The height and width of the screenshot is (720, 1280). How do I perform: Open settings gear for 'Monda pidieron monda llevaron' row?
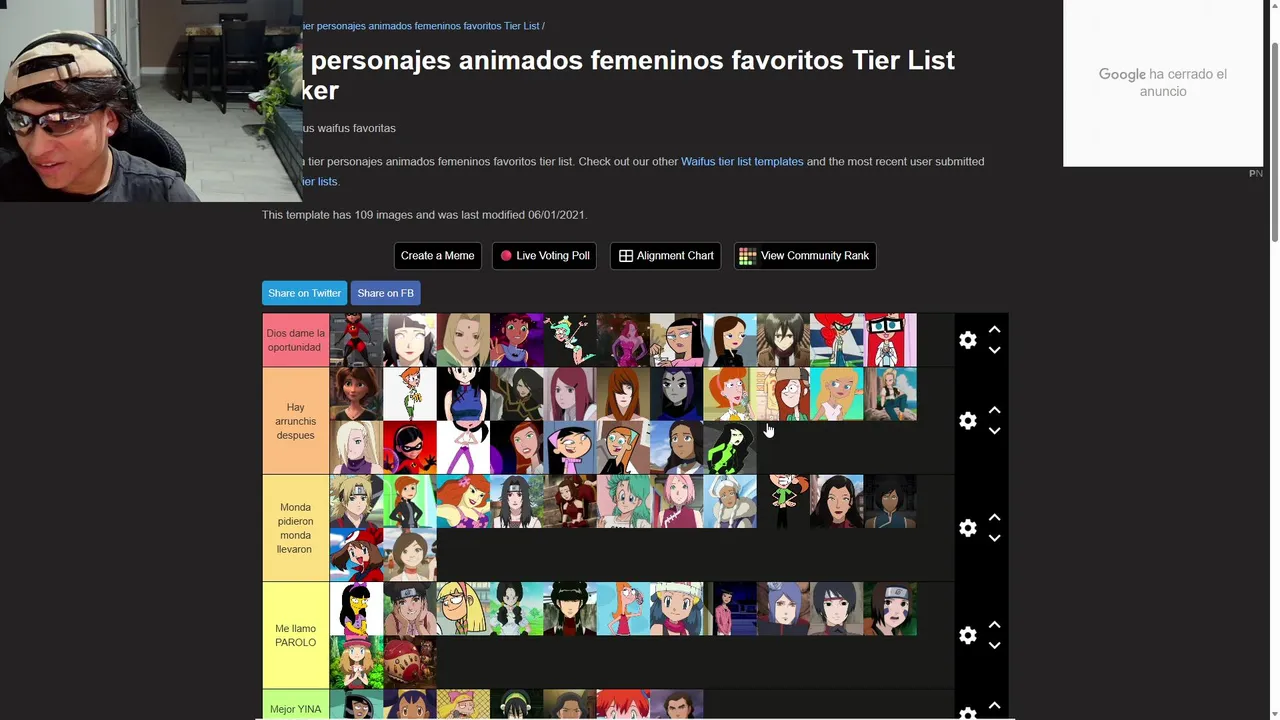(967, 528)
